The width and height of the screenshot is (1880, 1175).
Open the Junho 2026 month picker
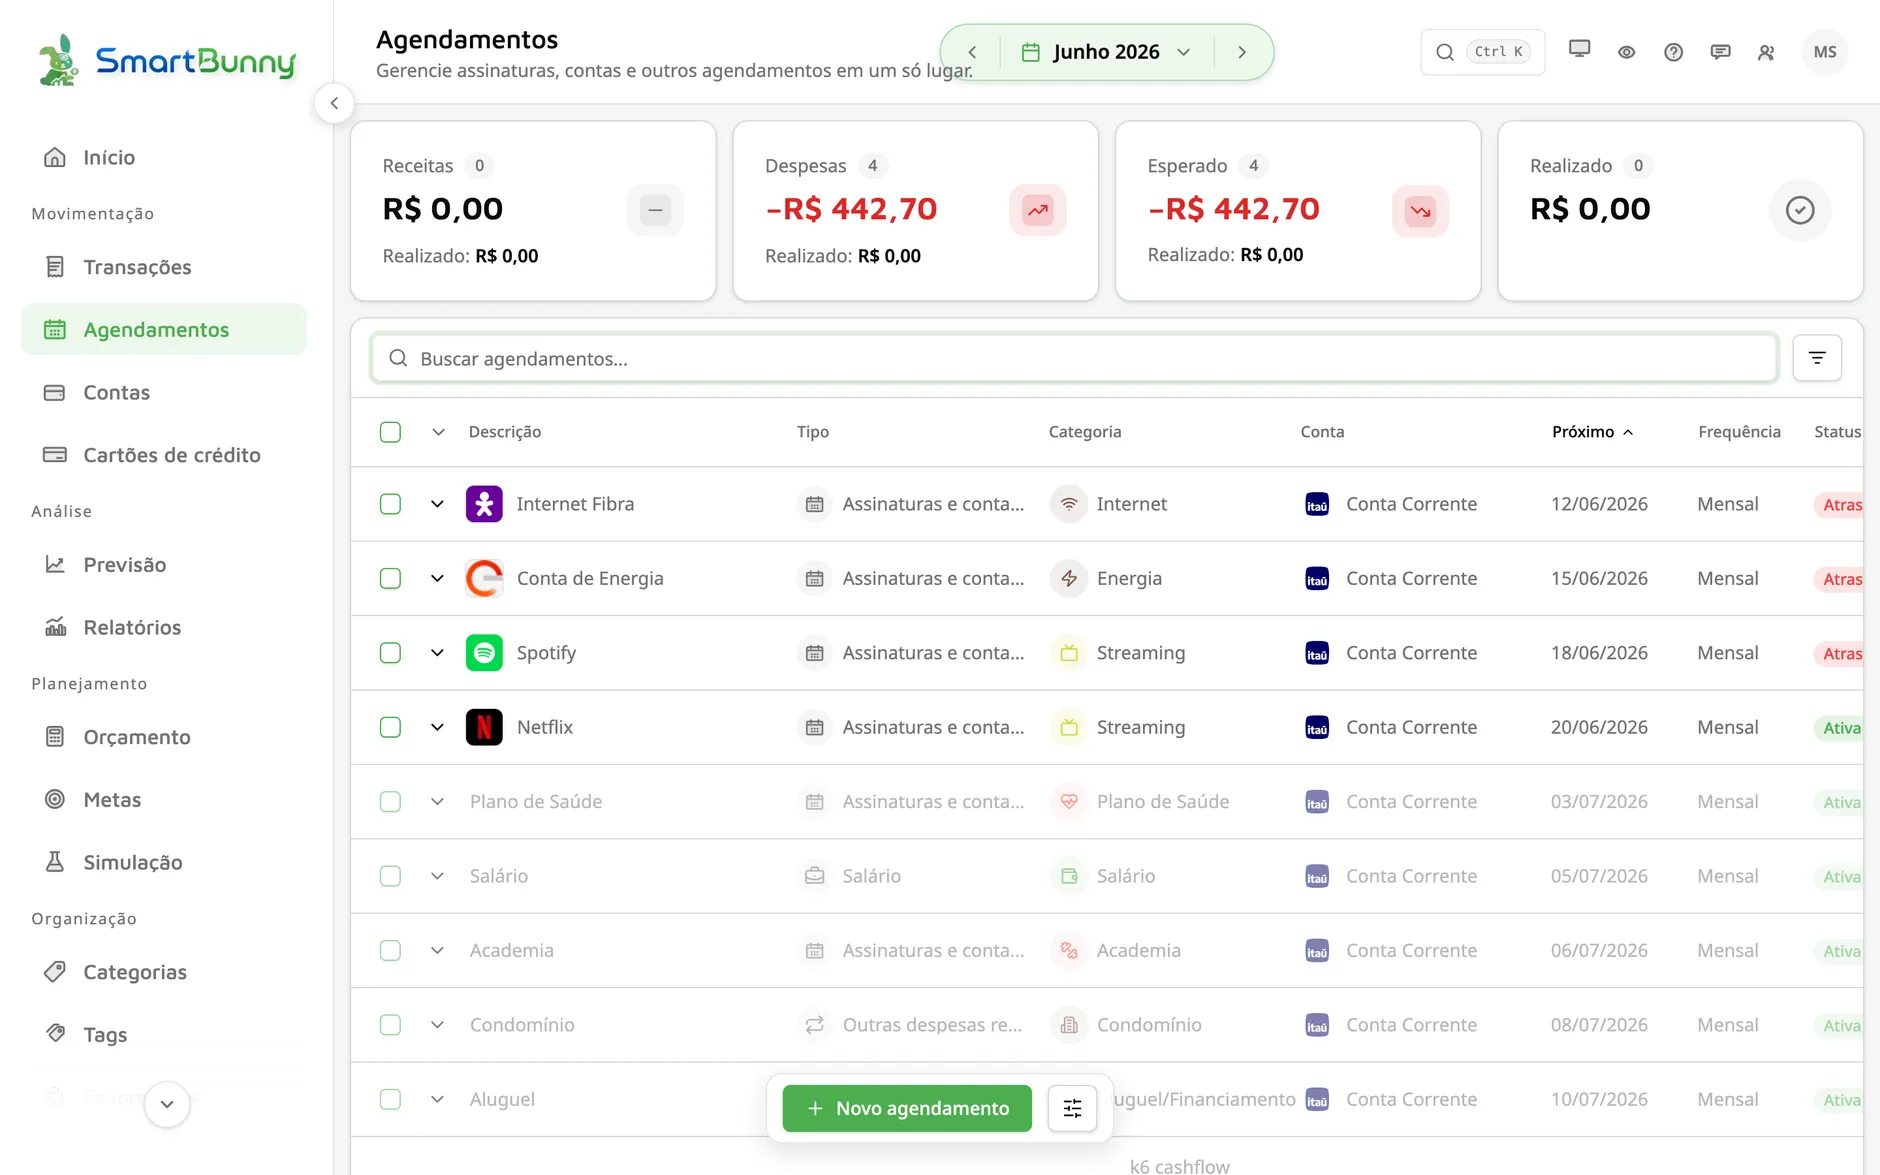(1106, 52)
